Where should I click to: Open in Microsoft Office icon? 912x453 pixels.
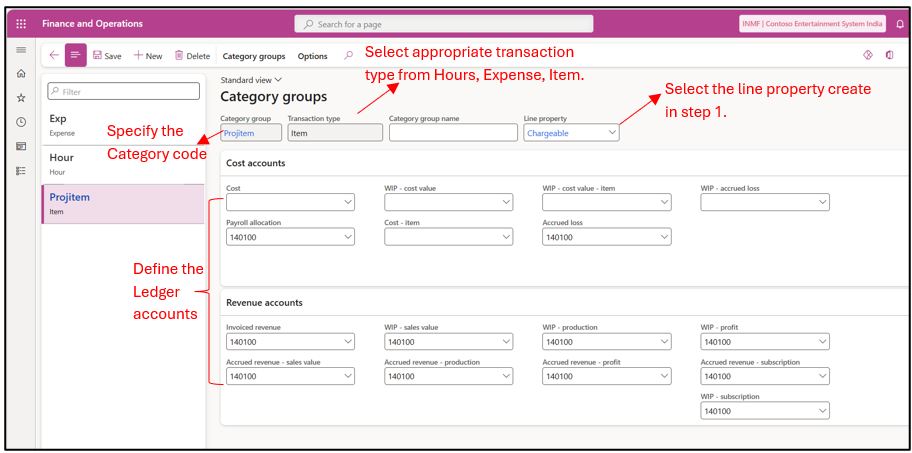(889, 55)
